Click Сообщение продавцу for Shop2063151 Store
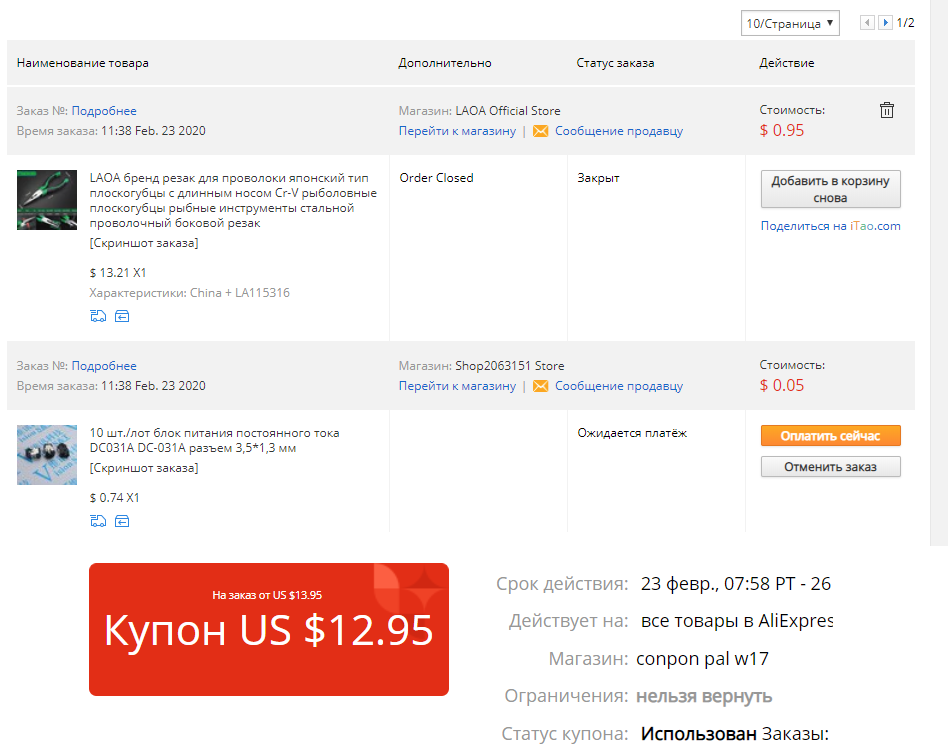This screenshot has width=948, height=752. (619, 386)
